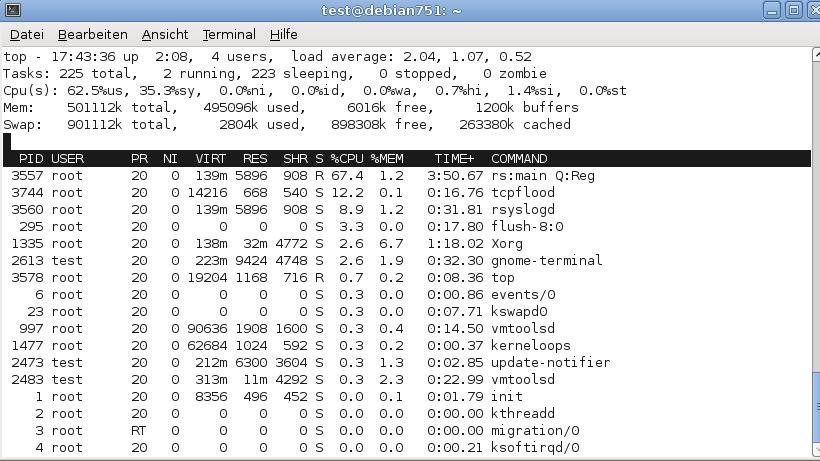
Task: Open the Datei menu
Action: point(27,34)
